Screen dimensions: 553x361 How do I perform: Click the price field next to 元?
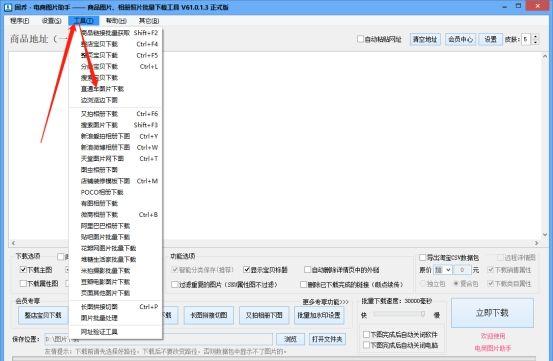[x=462, y=270]
